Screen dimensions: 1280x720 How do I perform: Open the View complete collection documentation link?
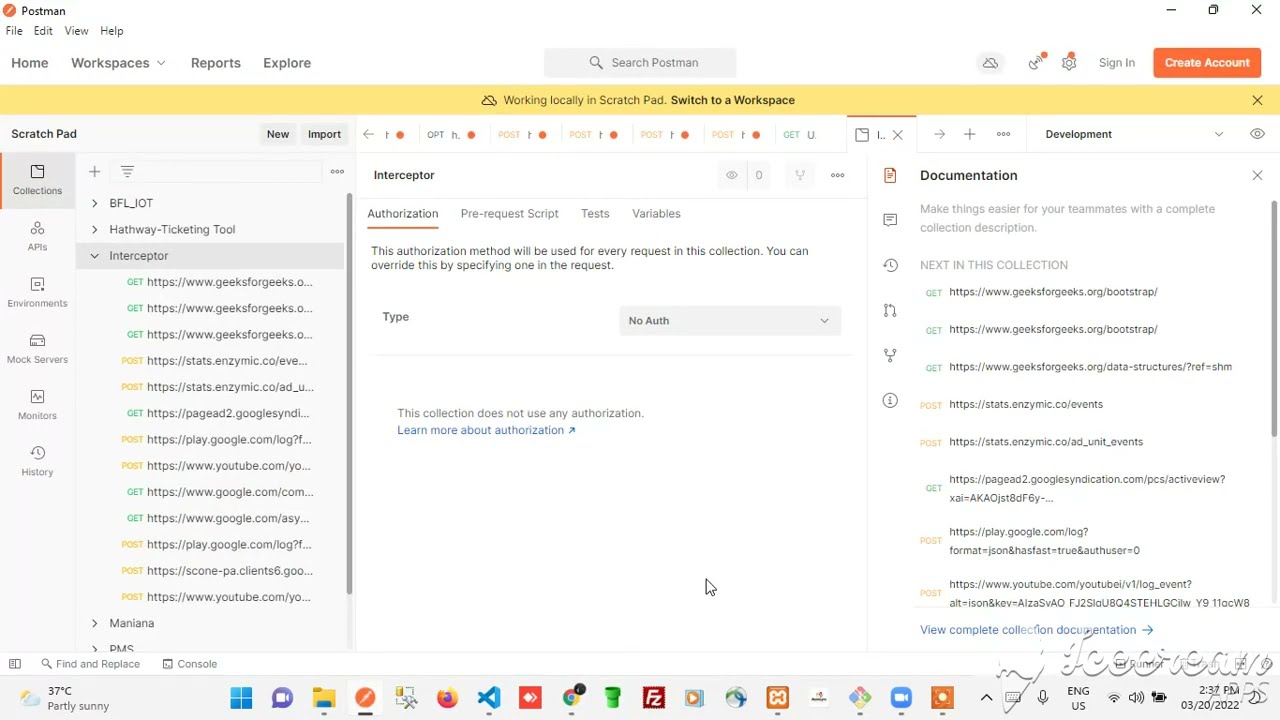click(1036, 630)
